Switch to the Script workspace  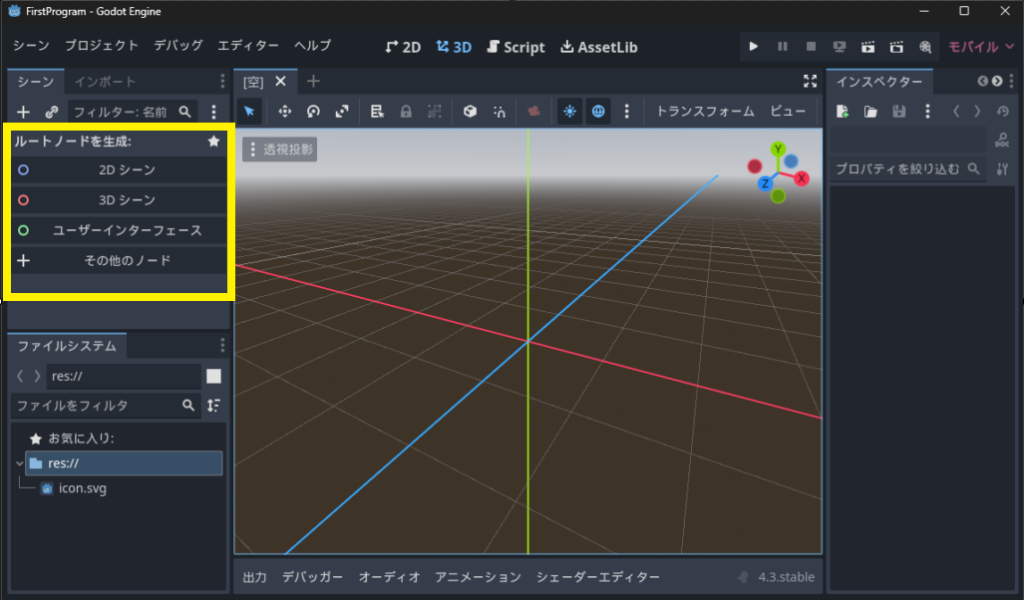[x=516, y=47]
